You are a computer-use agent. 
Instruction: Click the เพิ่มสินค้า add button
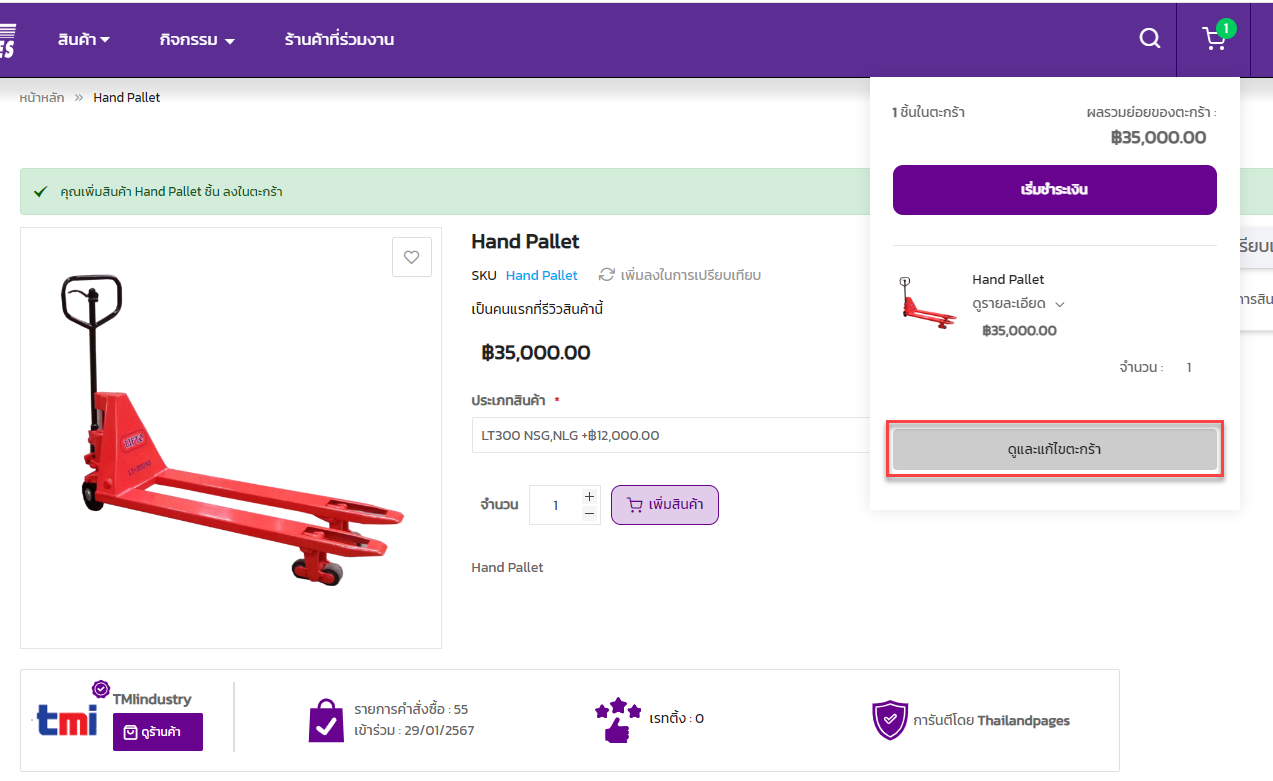point(664,505)
